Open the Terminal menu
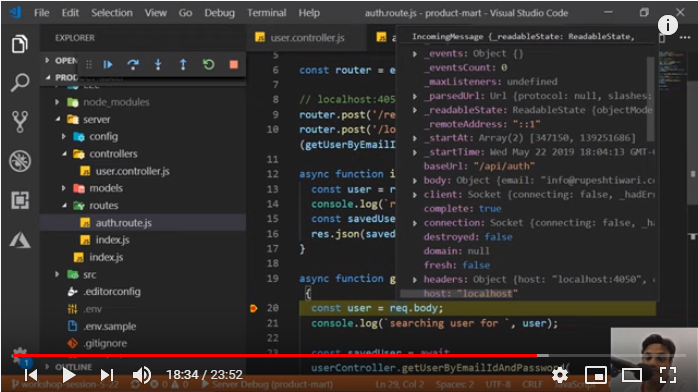This screenshot has width=698, height=392. coord(267,13)
